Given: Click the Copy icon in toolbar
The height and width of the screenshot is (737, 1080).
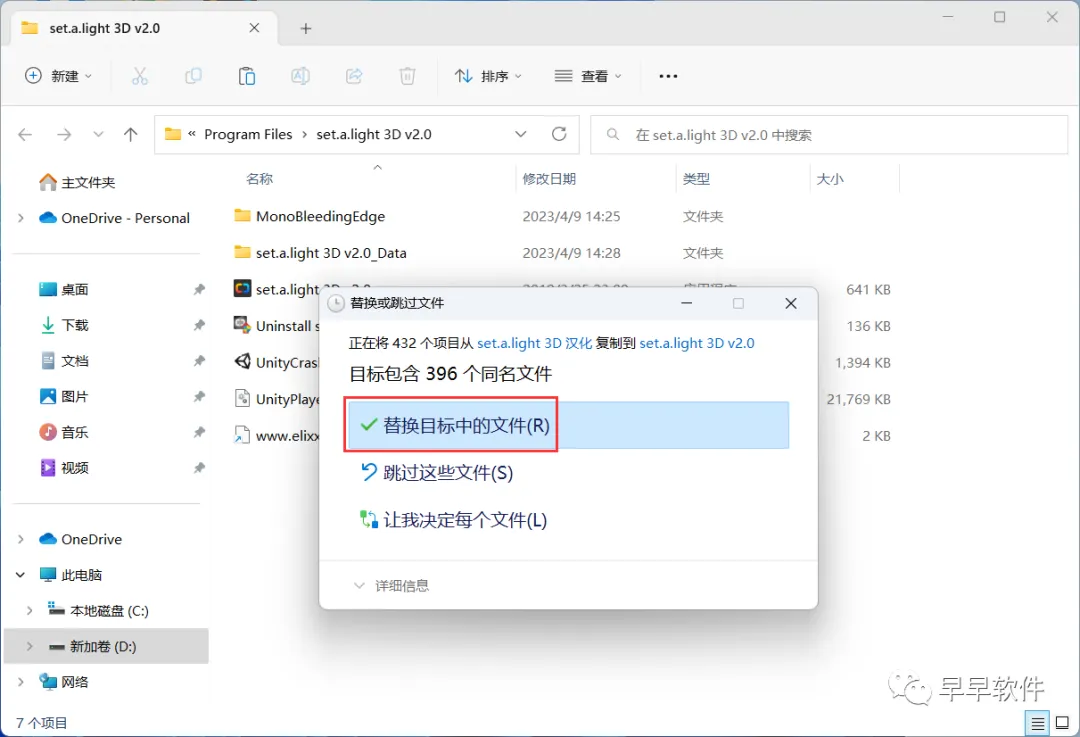Looking at the screenshot, I should point(194,76).
